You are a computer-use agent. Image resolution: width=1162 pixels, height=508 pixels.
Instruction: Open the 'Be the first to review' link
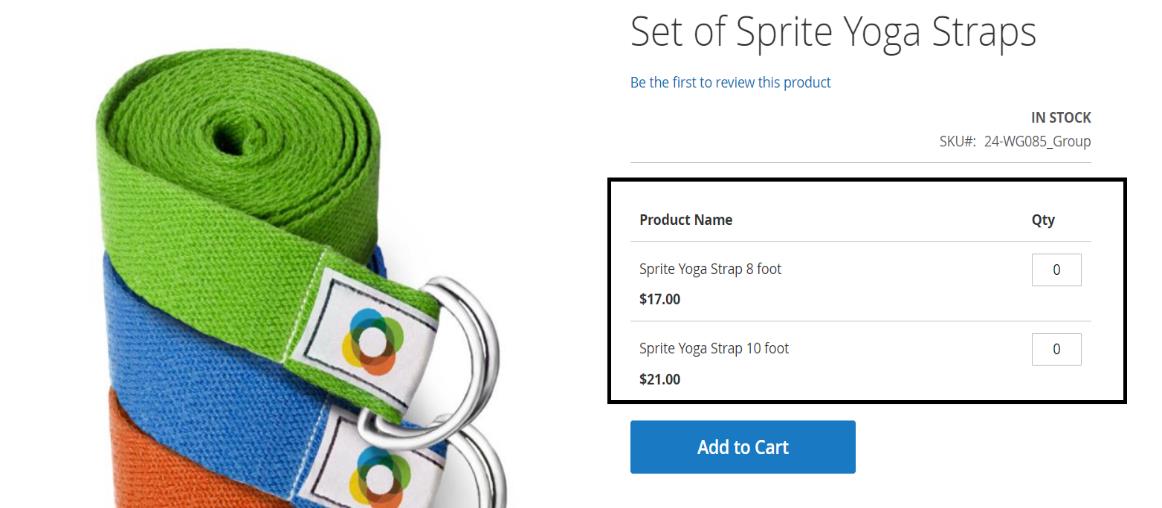(730, 82)
